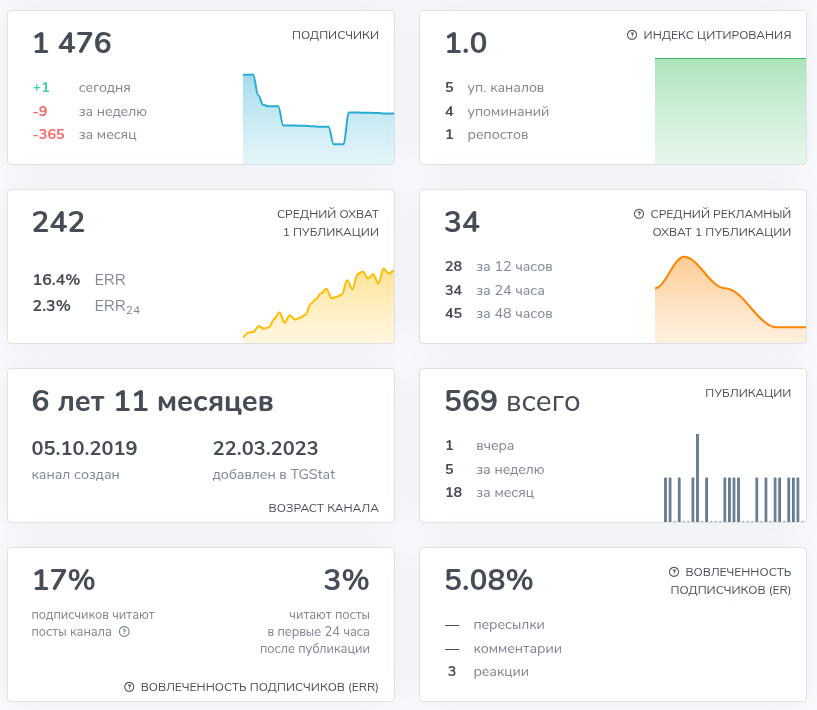Select the subscriber count '1 476'

pyautogui.click(x=72, y=43)
